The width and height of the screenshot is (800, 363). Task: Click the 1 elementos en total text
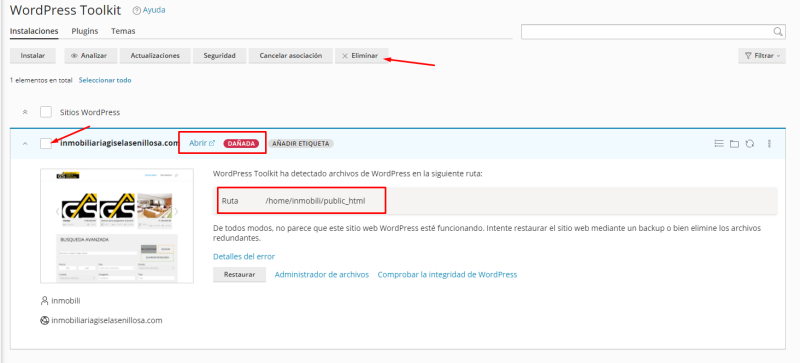click(41, 80)
